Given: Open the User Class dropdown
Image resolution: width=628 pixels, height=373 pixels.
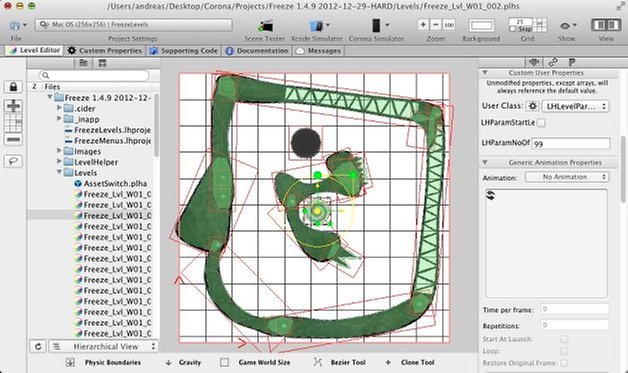Looking at the screenshot, I should (x=575, y=107).
